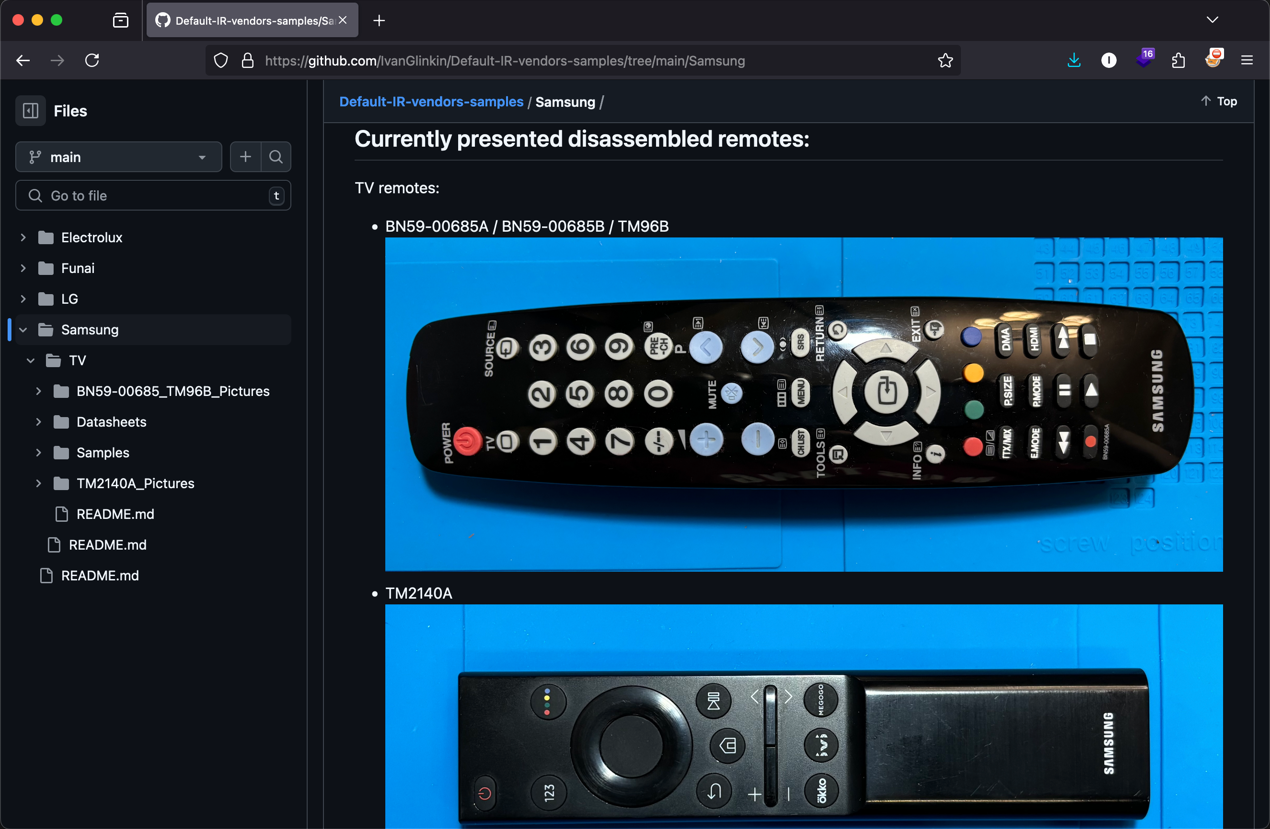This screenshot has width=1270, height=829.
Task: Collapse the Files side panel icon
Action: [30, 111]
